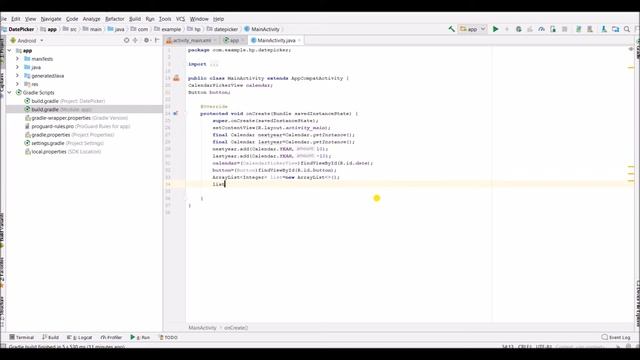Open the Code menu

pyautogui.click(x=72, y=19)
